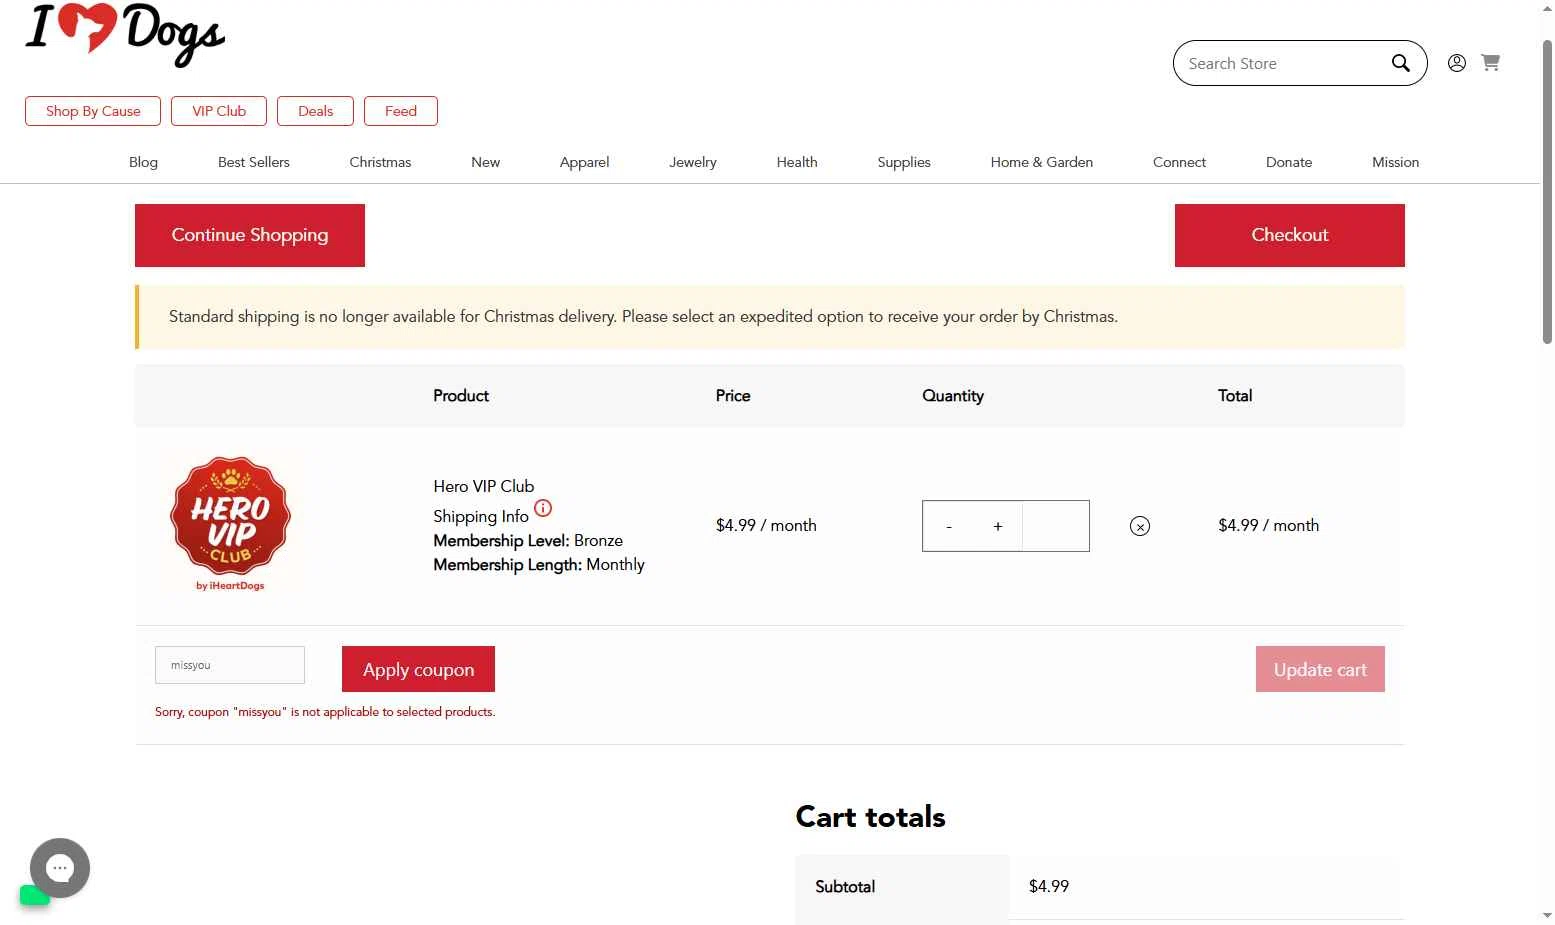1555x925 pixels.
Task: Open the Health menu
Action: coord(797,162)
